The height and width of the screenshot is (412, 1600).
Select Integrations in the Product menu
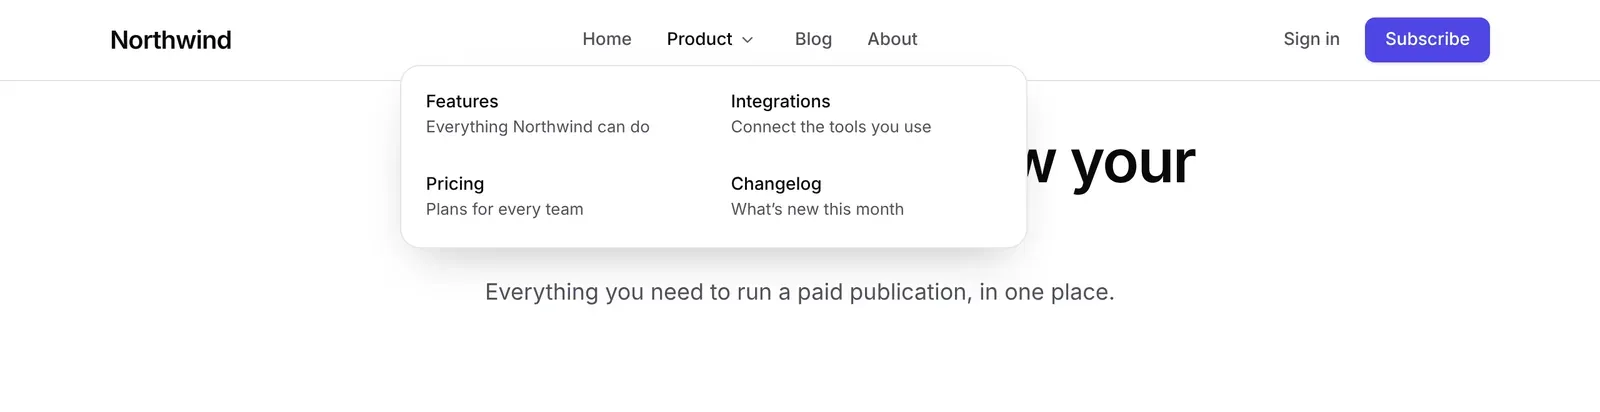[780, 101]
